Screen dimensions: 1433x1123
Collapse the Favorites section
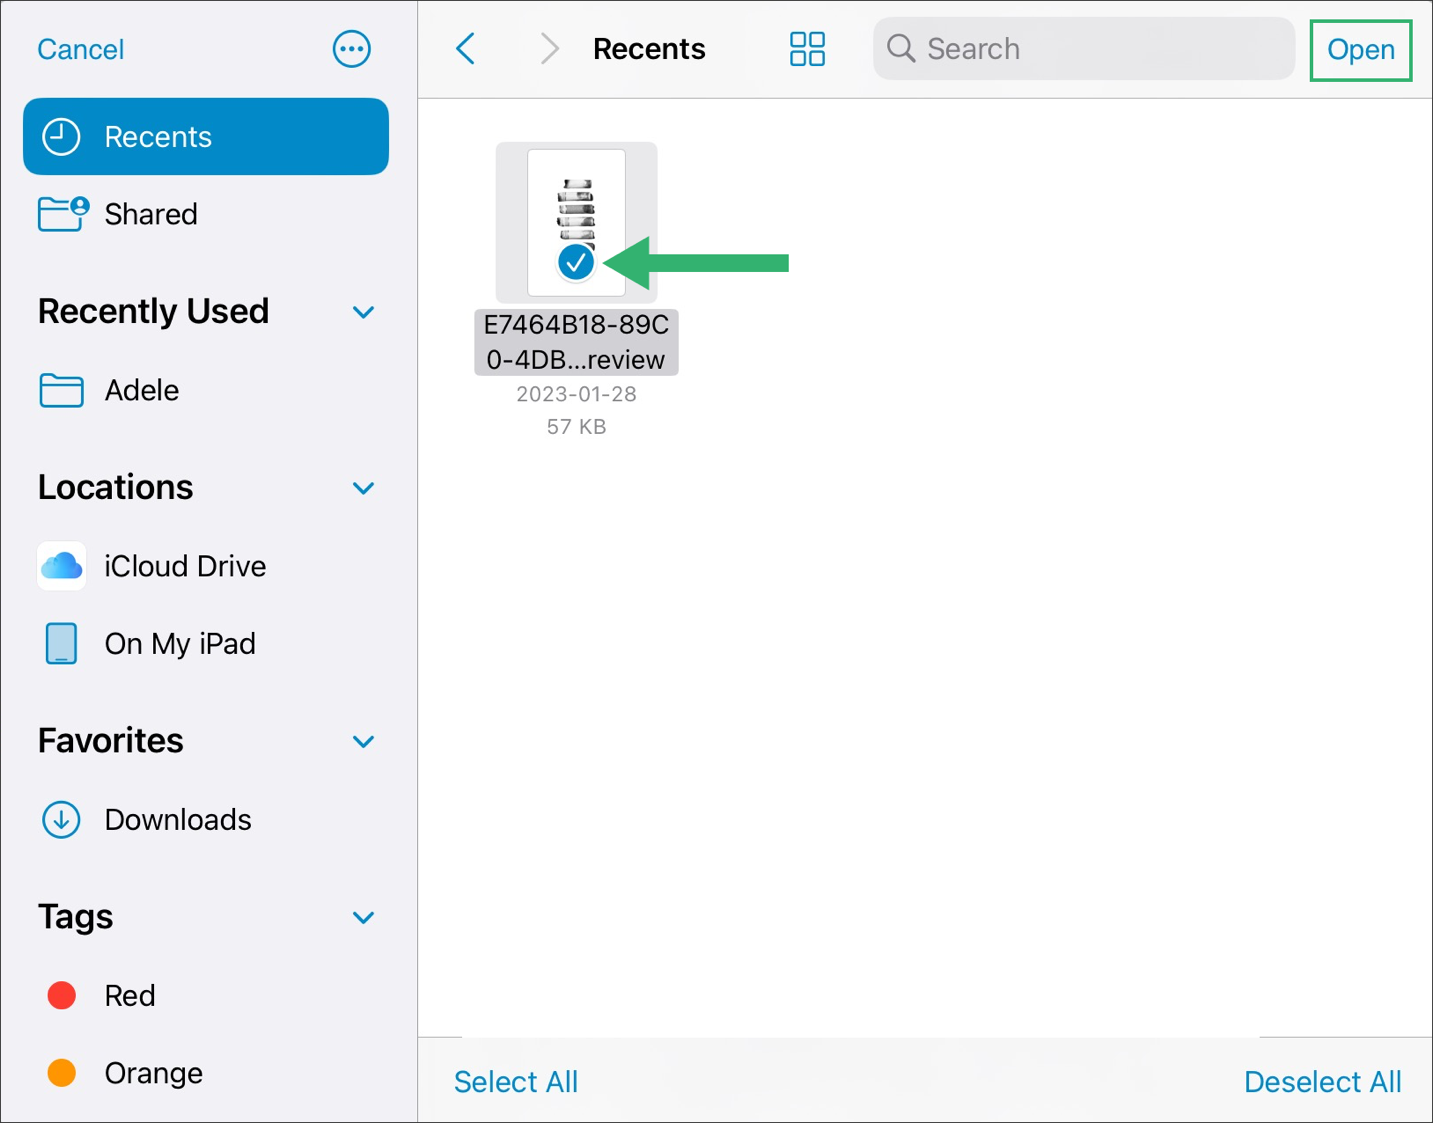click(364, 741)
